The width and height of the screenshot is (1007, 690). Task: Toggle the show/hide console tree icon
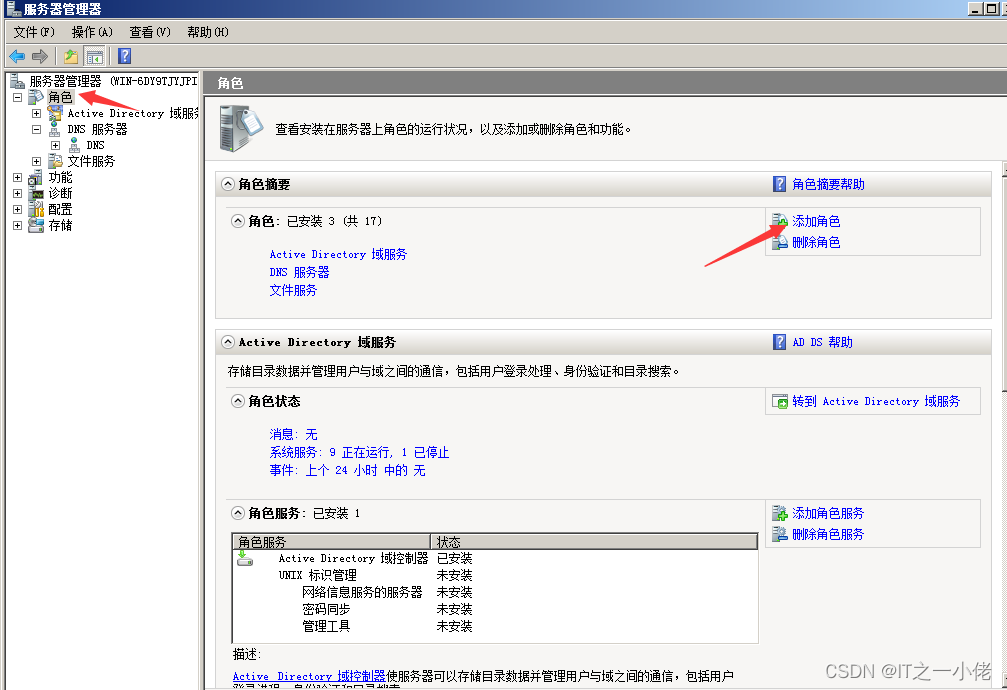click(94, 57)
